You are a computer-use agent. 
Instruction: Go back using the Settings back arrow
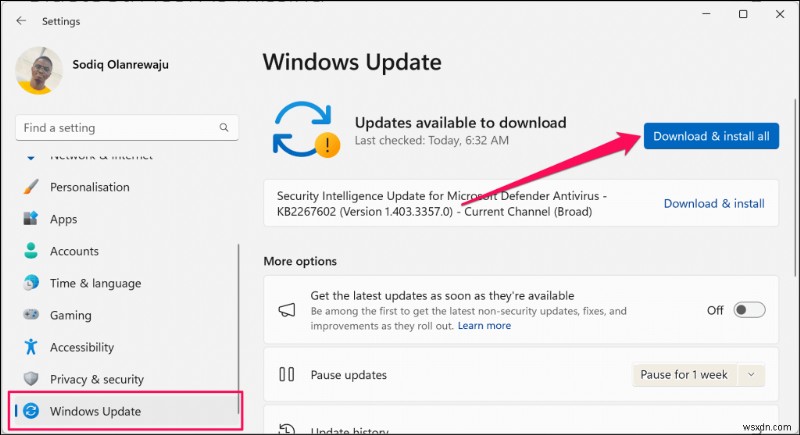click(x=21, y=20)
